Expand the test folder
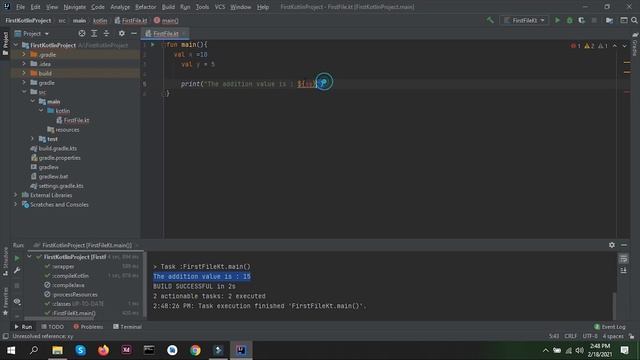The width and height of the screenshot is (640, 360). (32, 139)
